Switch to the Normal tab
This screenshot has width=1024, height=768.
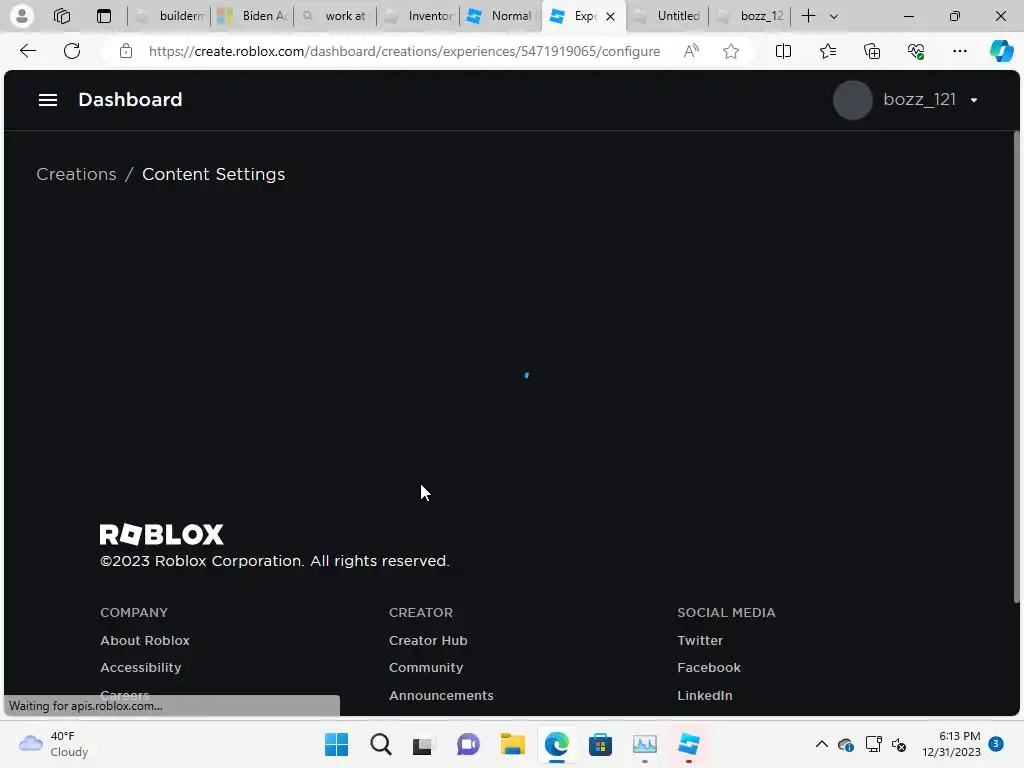pyautogui.click(x=502, y=16)
